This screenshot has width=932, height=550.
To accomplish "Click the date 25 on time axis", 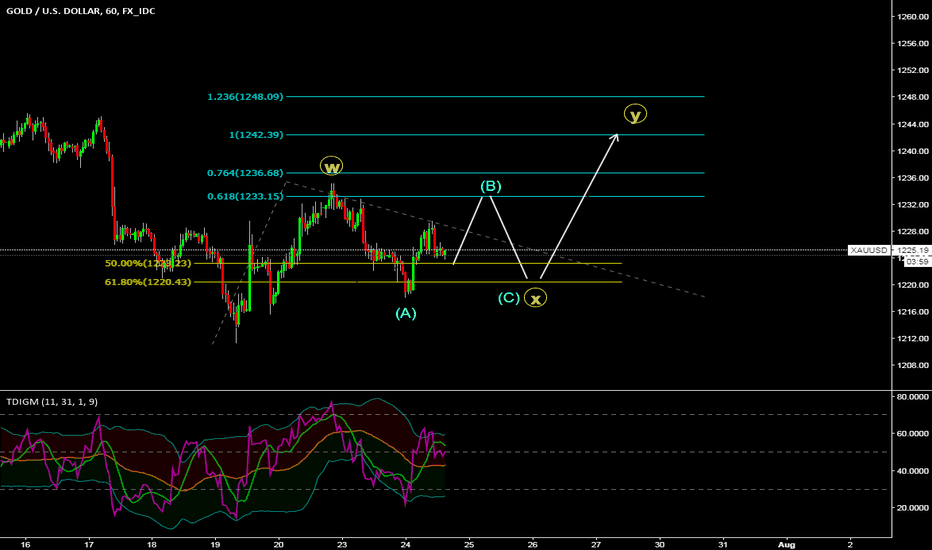I will coord(469,544).
